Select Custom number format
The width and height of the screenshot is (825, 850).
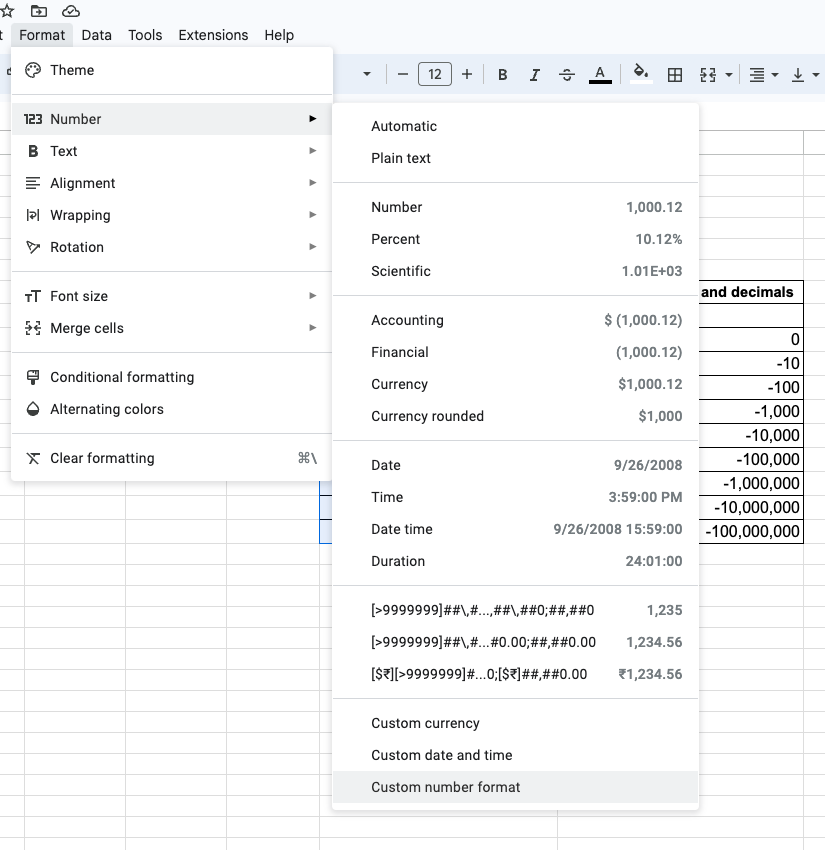446,787
